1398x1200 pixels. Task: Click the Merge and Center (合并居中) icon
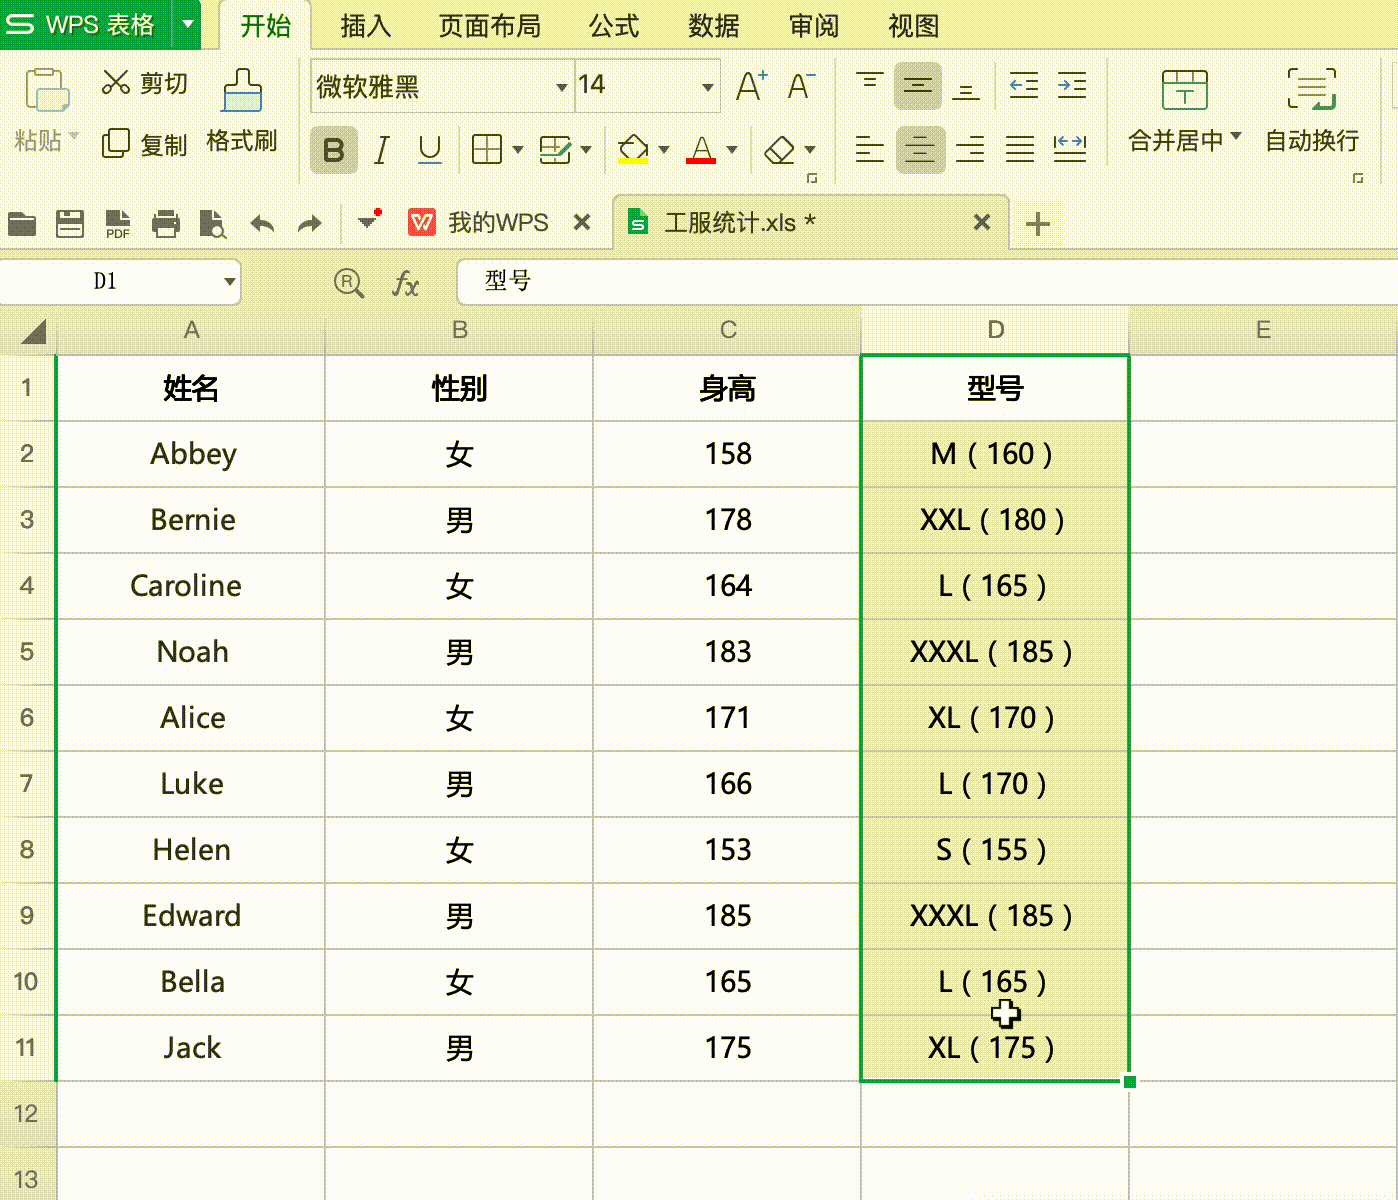[x=1185, y=90]
